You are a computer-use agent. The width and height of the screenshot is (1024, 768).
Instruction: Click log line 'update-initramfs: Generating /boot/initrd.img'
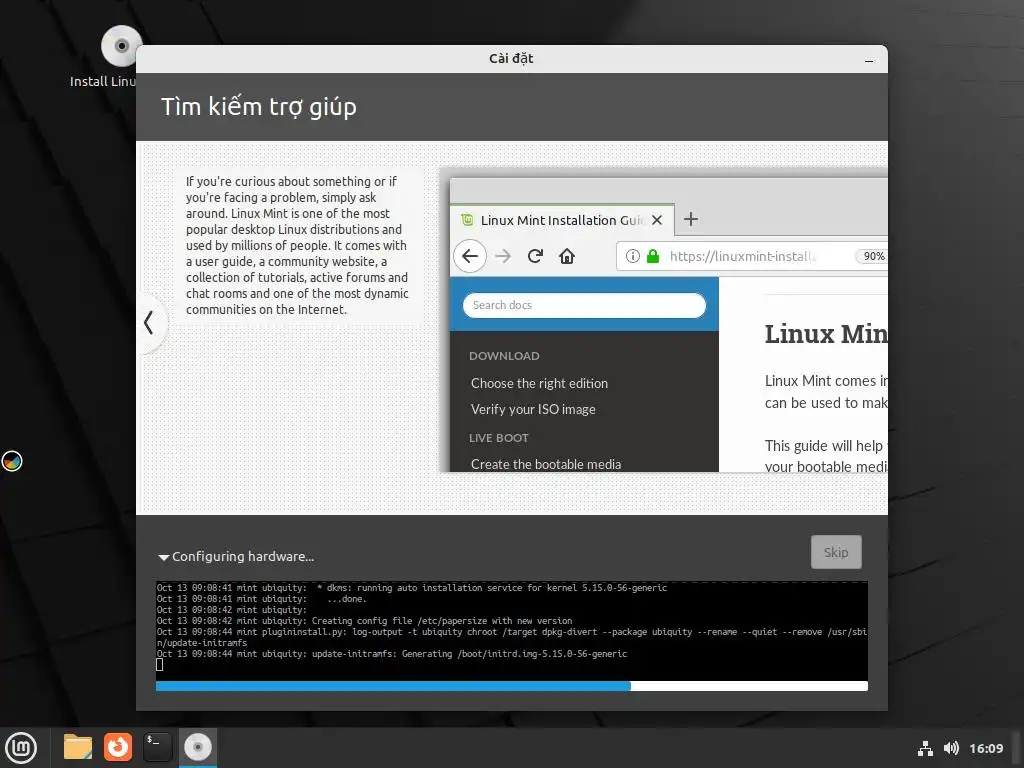(x=392, y=654)
